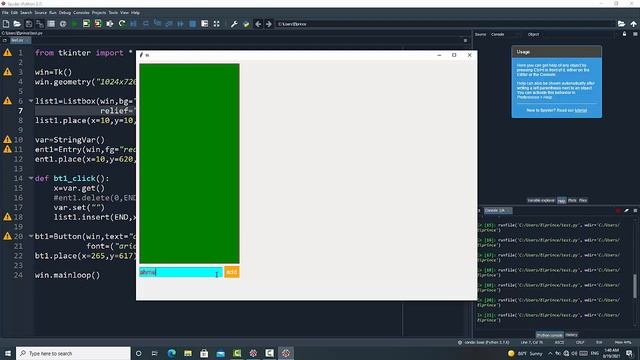
Task: Browse a working directory folder icon
Action: (621, 24)
